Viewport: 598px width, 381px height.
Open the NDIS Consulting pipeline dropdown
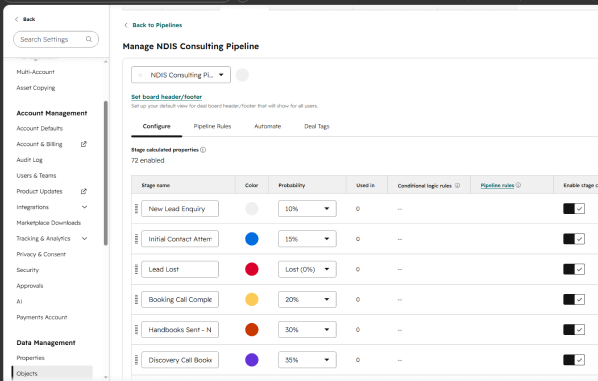(181, 75)
